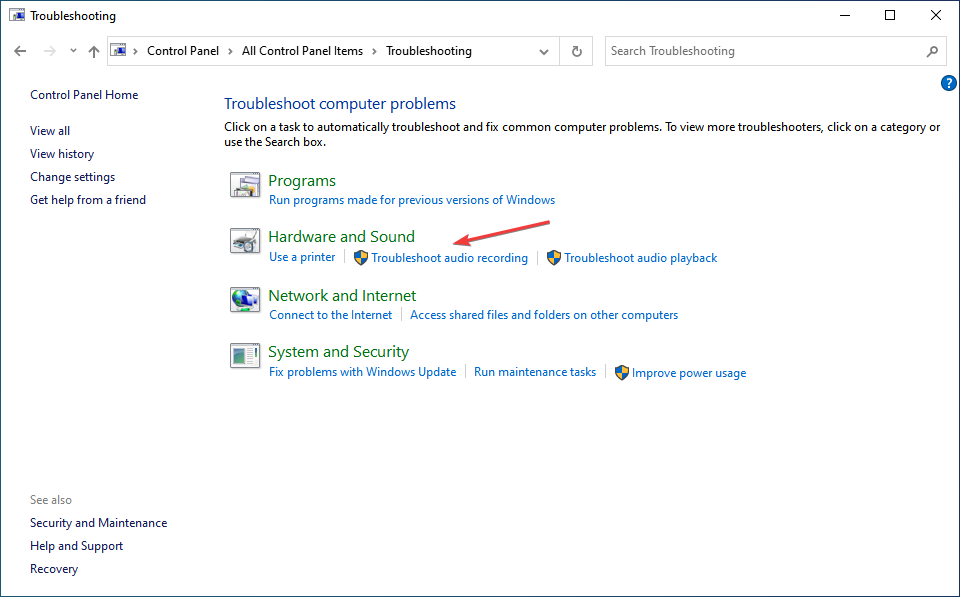Launch the Use a printer troubleshooter
Image resolution: width=960 pixels, height=597 pixels.
(302, 257)
